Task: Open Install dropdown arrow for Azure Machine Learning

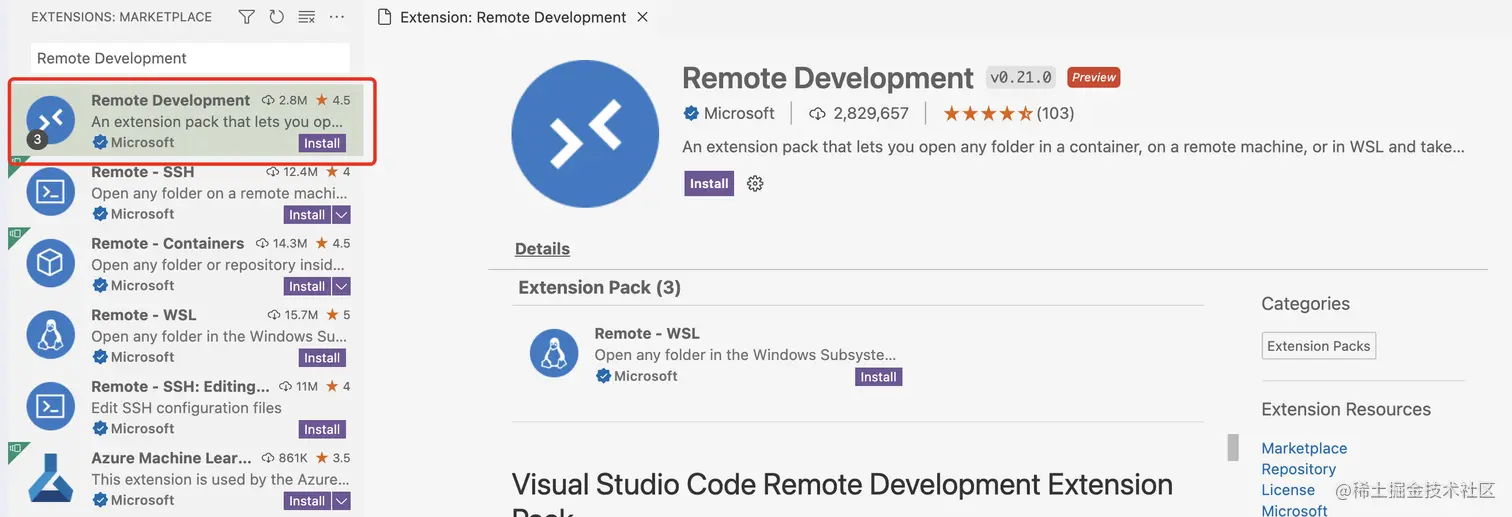Action: (x=342, y=501)
